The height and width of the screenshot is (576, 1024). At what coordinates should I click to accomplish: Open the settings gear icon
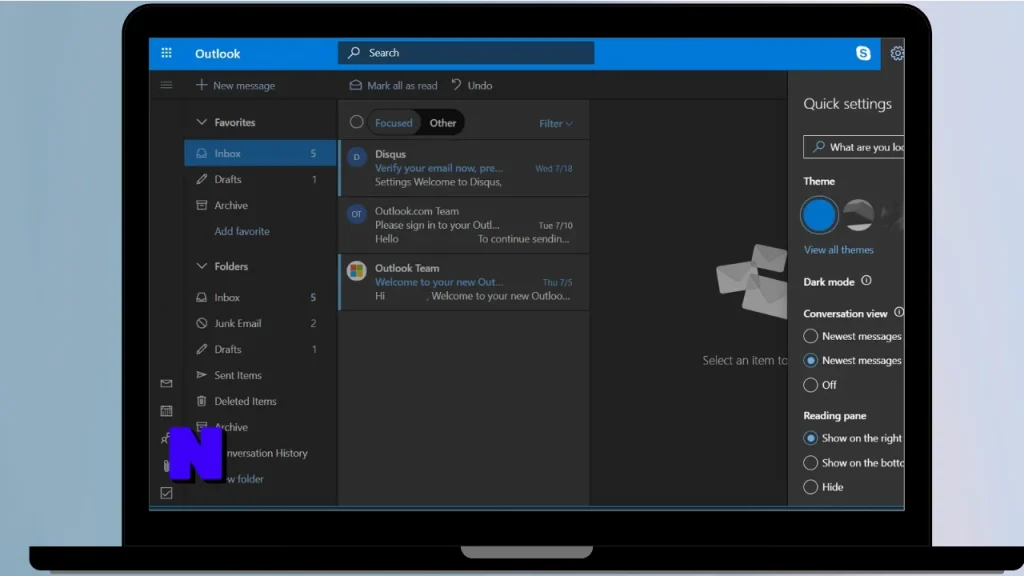pos(897,53)
